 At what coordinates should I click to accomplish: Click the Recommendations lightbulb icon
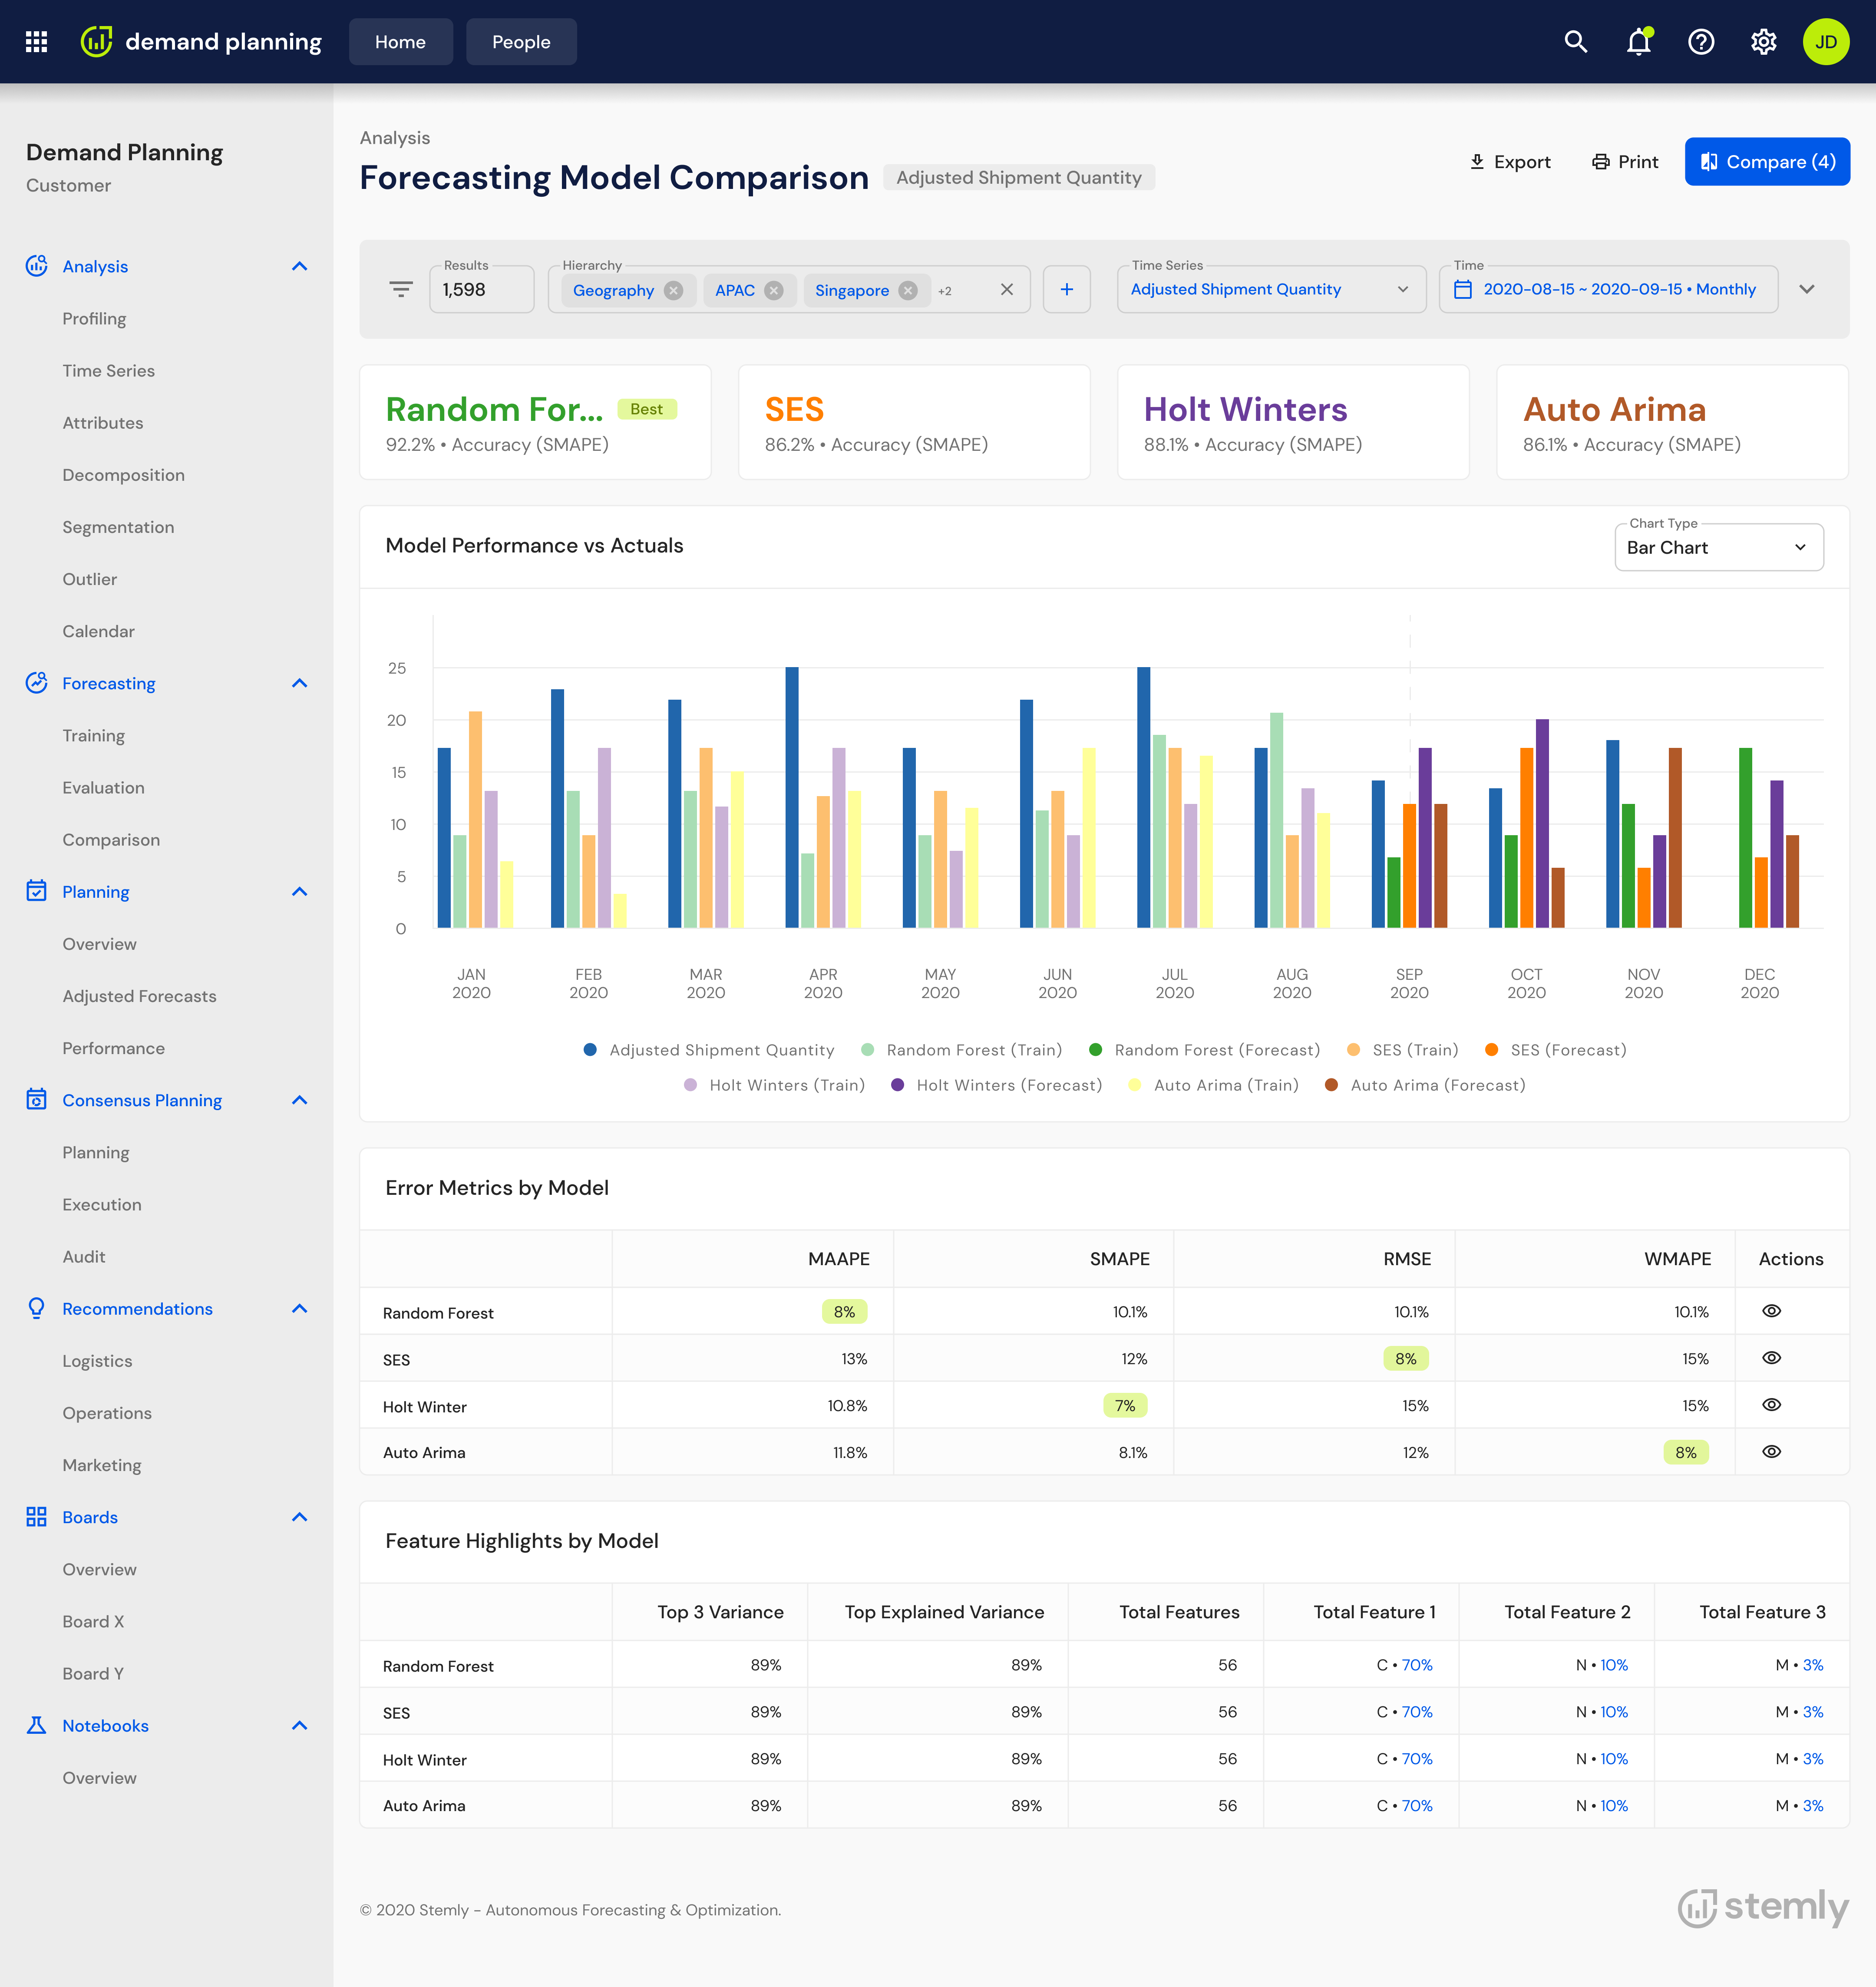coord(37,1308)
